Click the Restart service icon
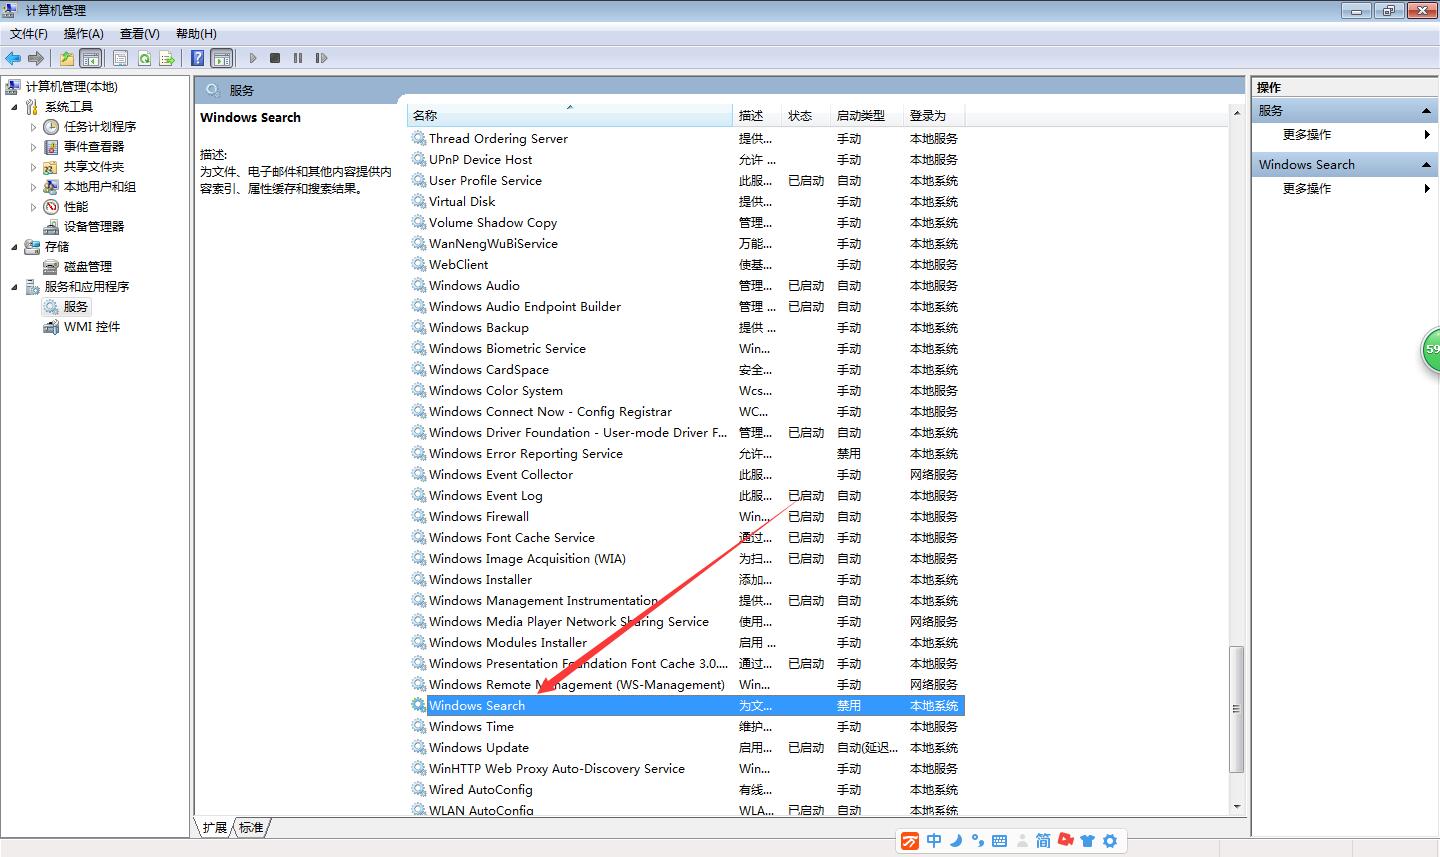1440x857 pixels. coord(321,58)
